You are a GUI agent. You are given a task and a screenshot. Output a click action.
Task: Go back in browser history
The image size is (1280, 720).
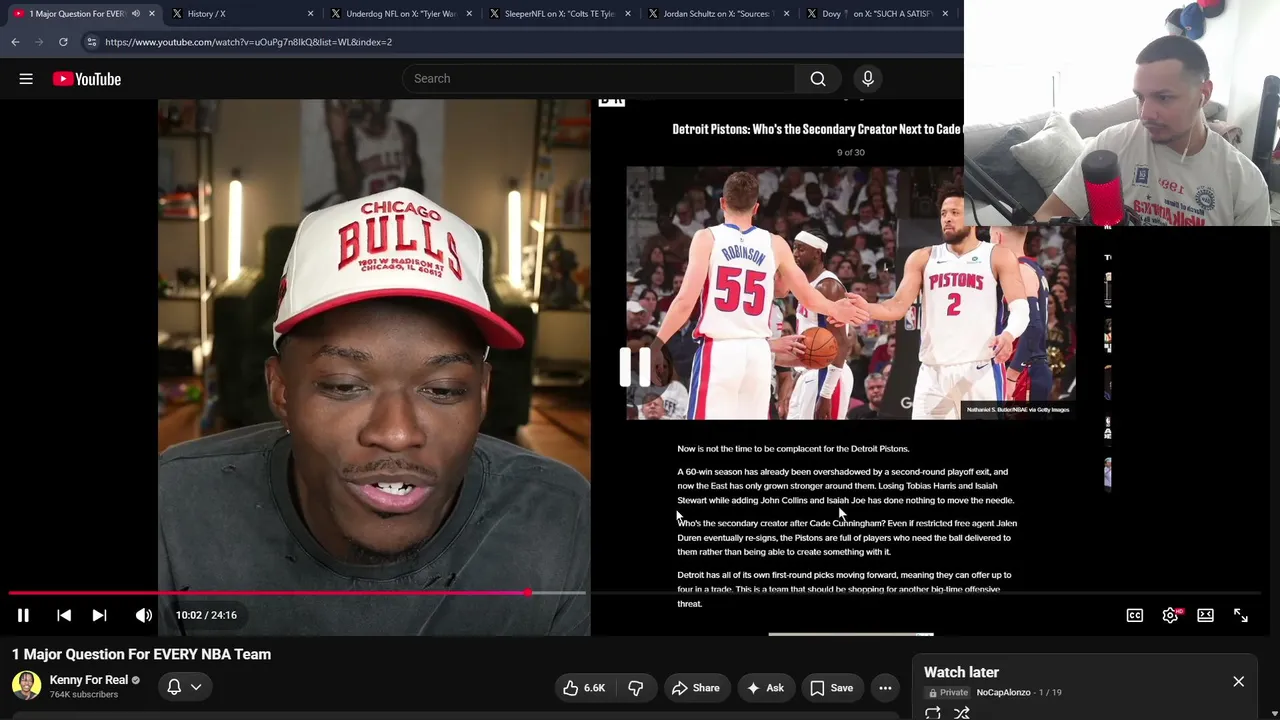pos(15,42)
